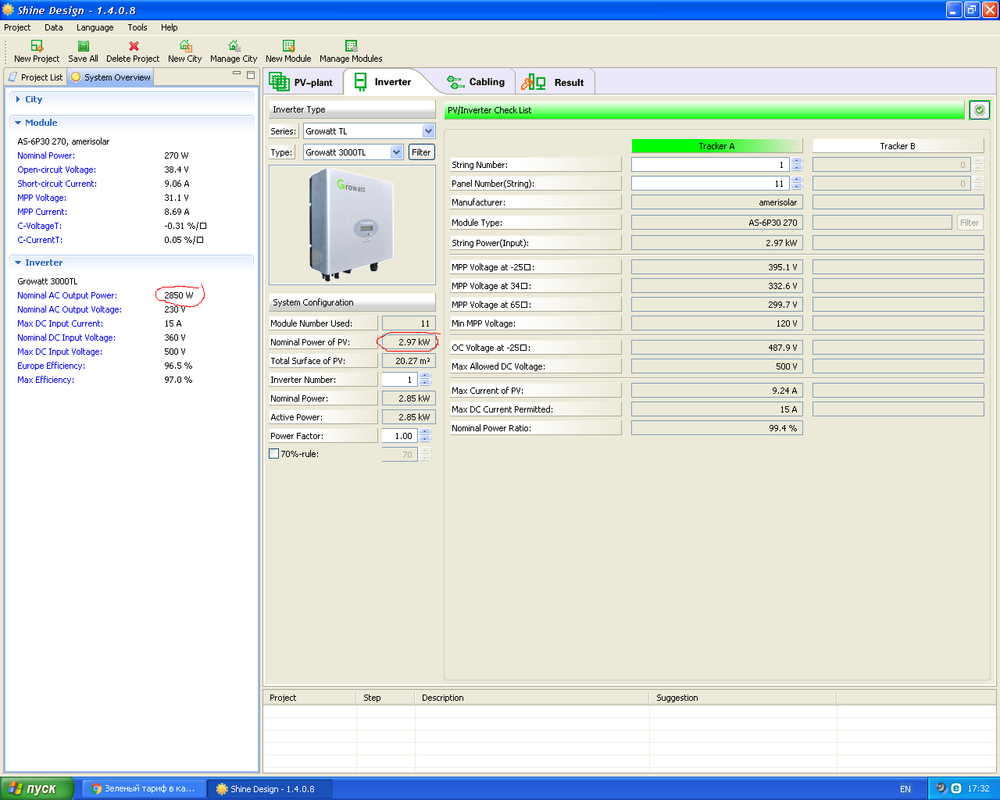Enable the 70%-rule checkbox
The height and width of the screenshot is (800, 1000).
pyautogui.click(x=274, y=454)
